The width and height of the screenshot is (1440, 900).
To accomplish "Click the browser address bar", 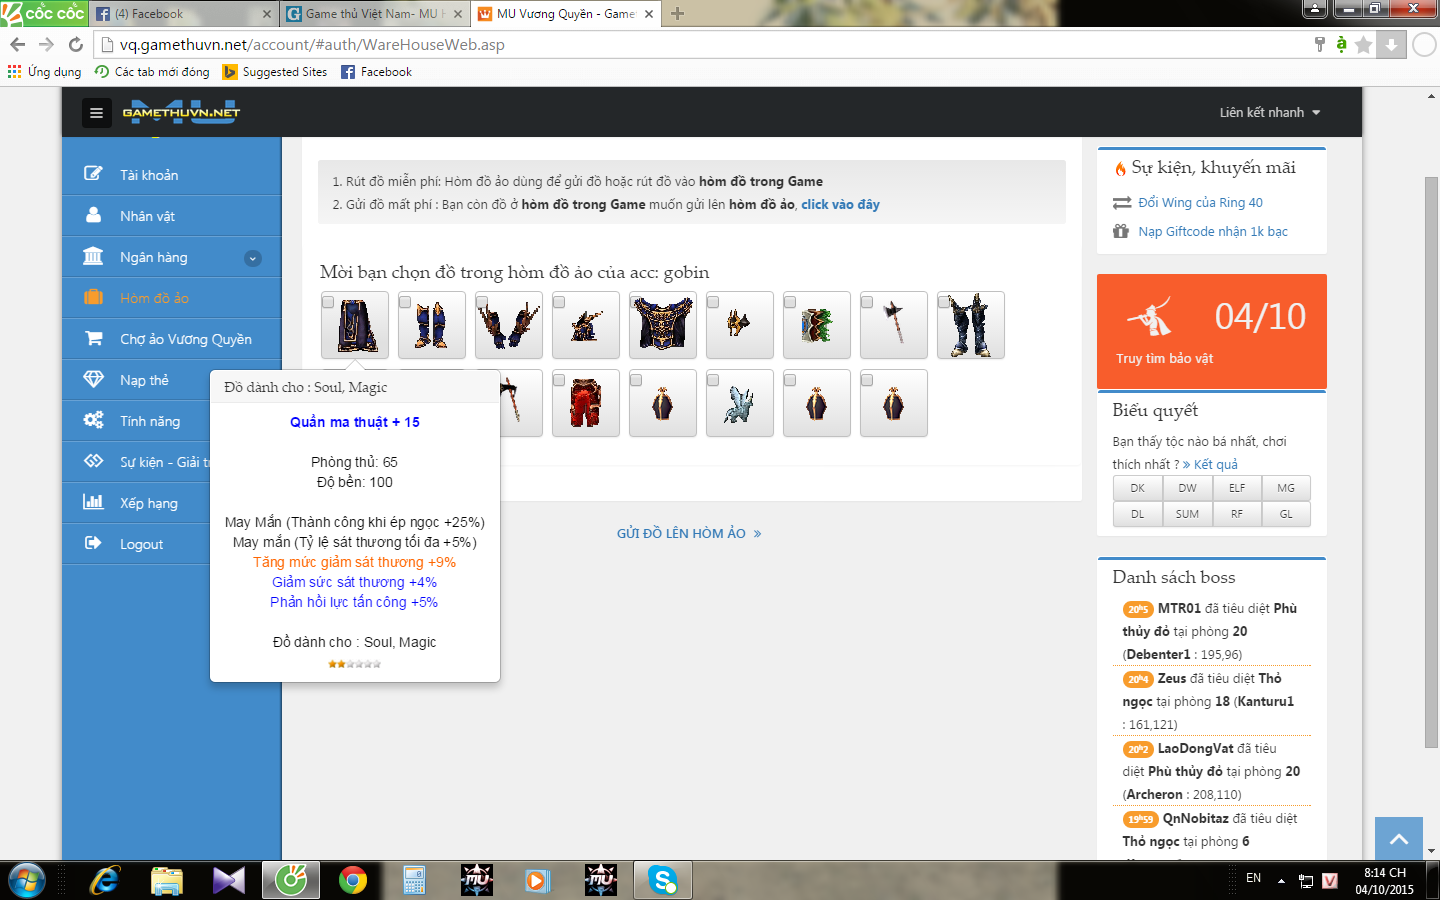I will click(700, 44).
